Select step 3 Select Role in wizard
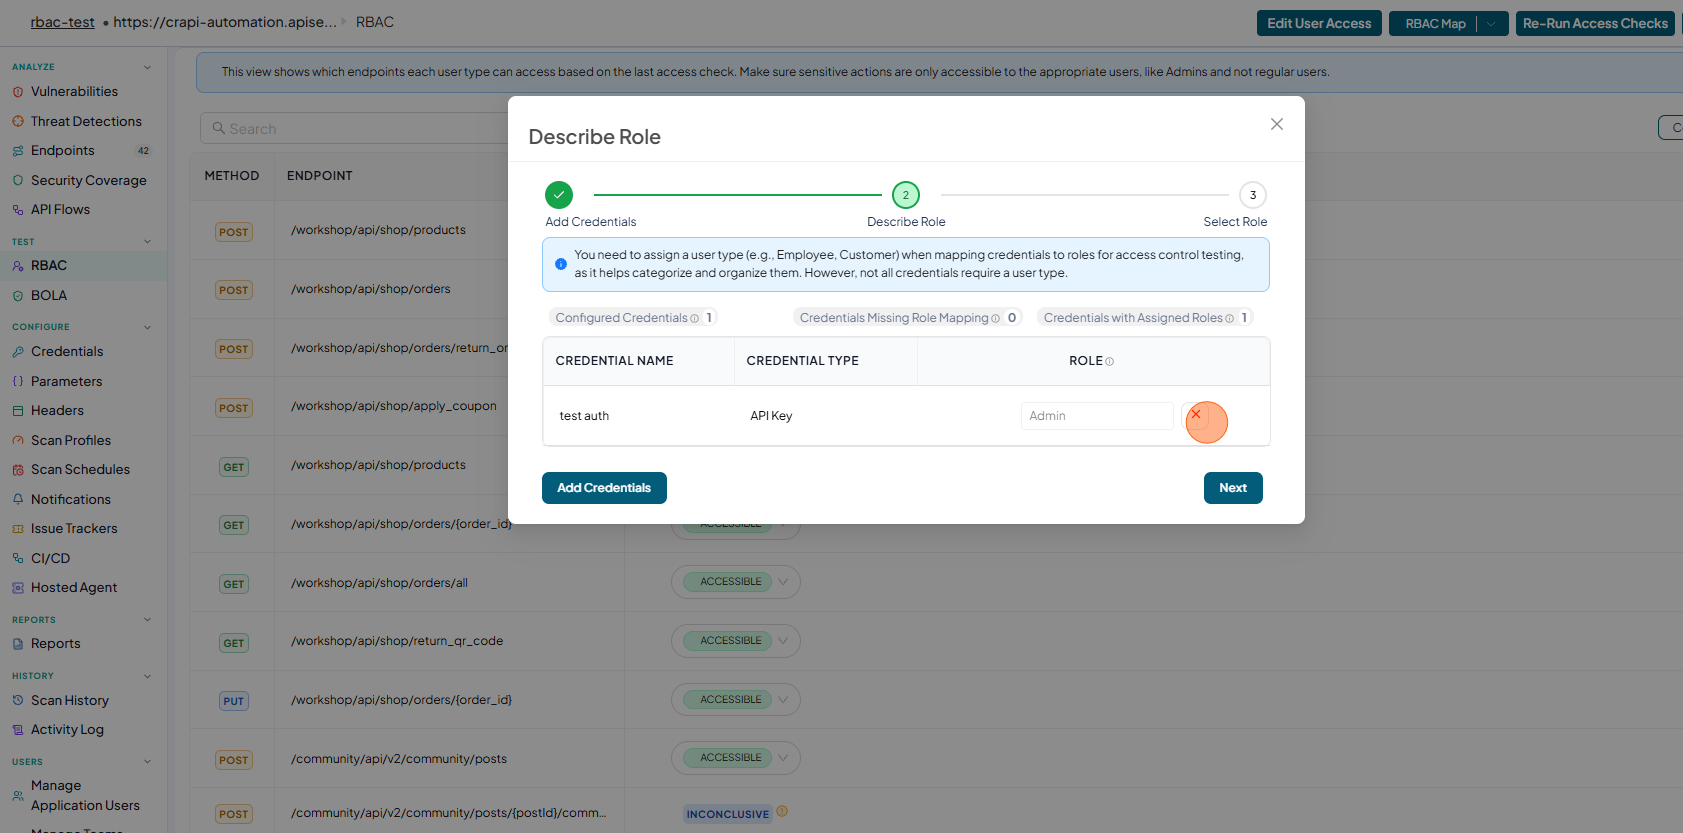Screen dimensions: 1683x833 point(1253,195)
